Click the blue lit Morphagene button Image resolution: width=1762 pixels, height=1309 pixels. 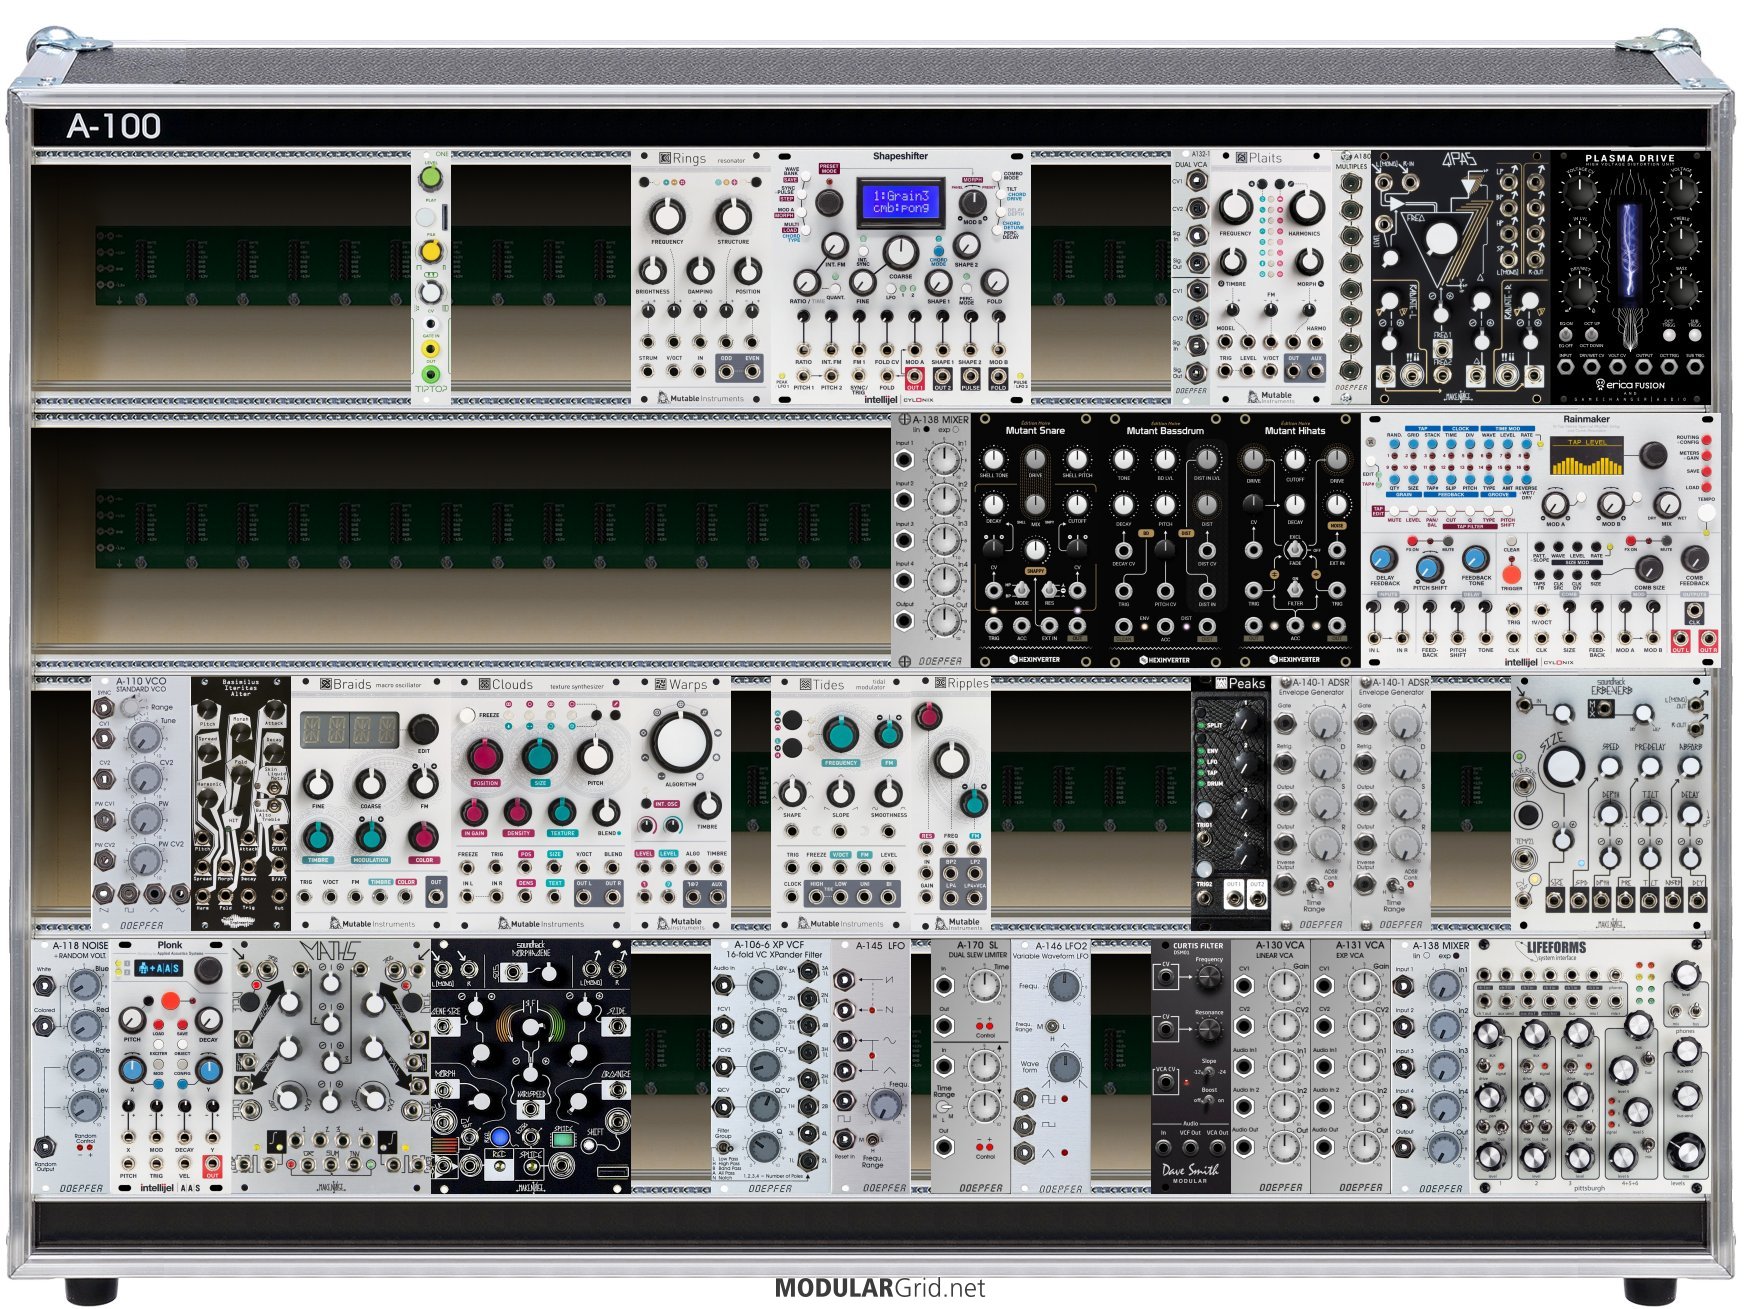coord(500,1137)
